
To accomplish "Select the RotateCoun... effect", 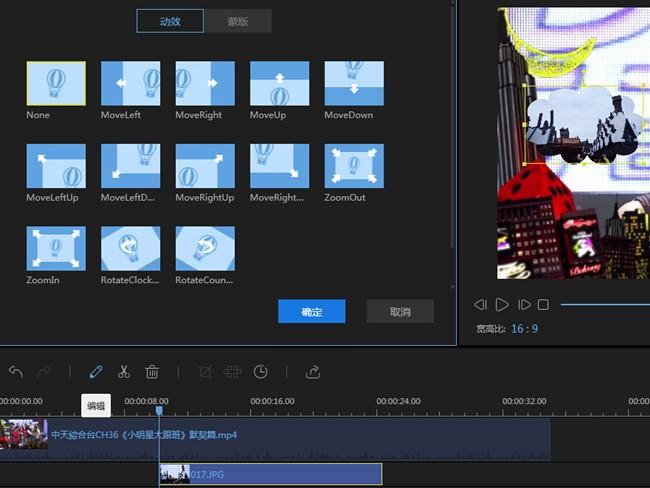I will click(205, 248).
